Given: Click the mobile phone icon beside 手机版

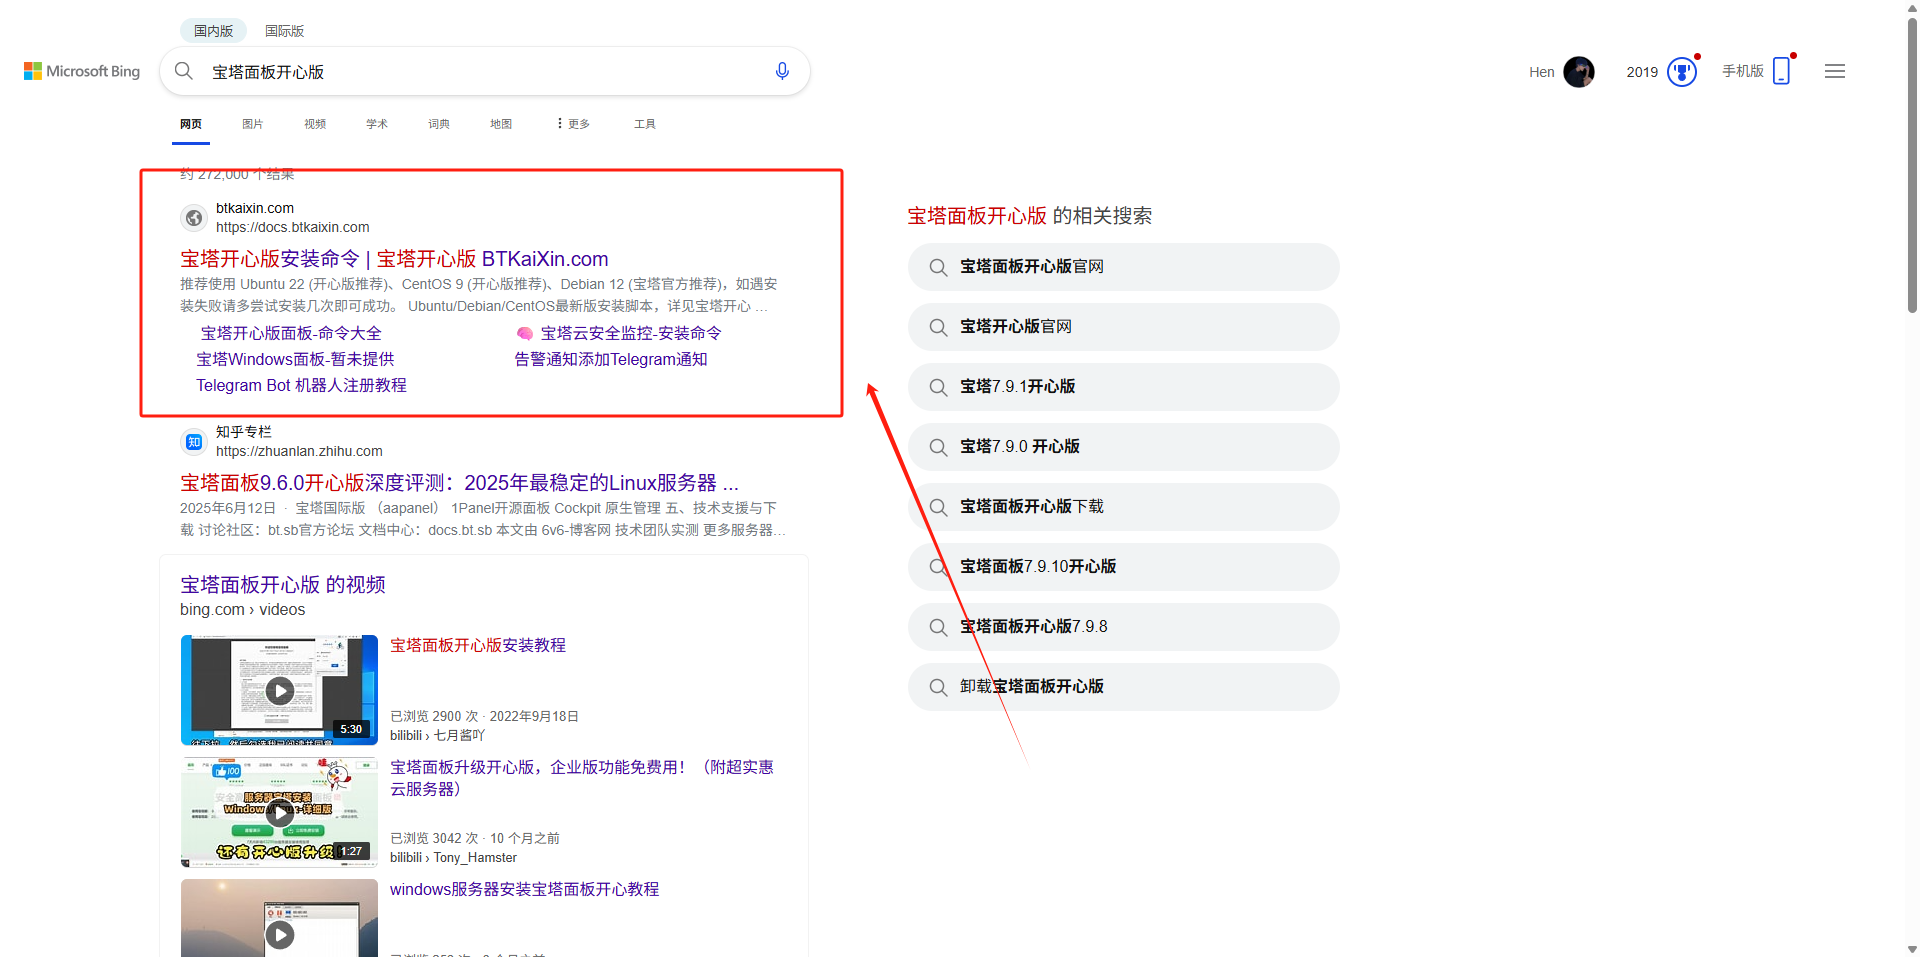Looking at the screenshot, I should [x=1781, y=71].
